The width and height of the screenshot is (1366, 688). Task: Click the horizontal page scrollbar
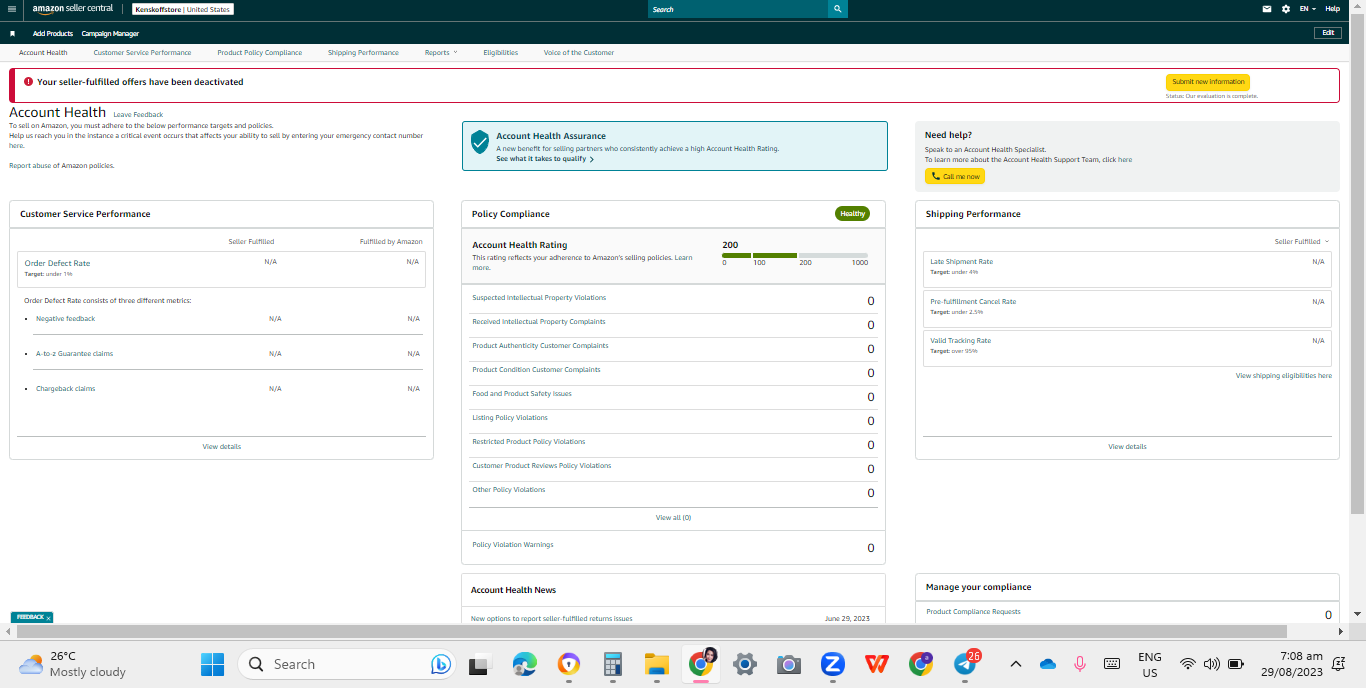tap(650, 632)
